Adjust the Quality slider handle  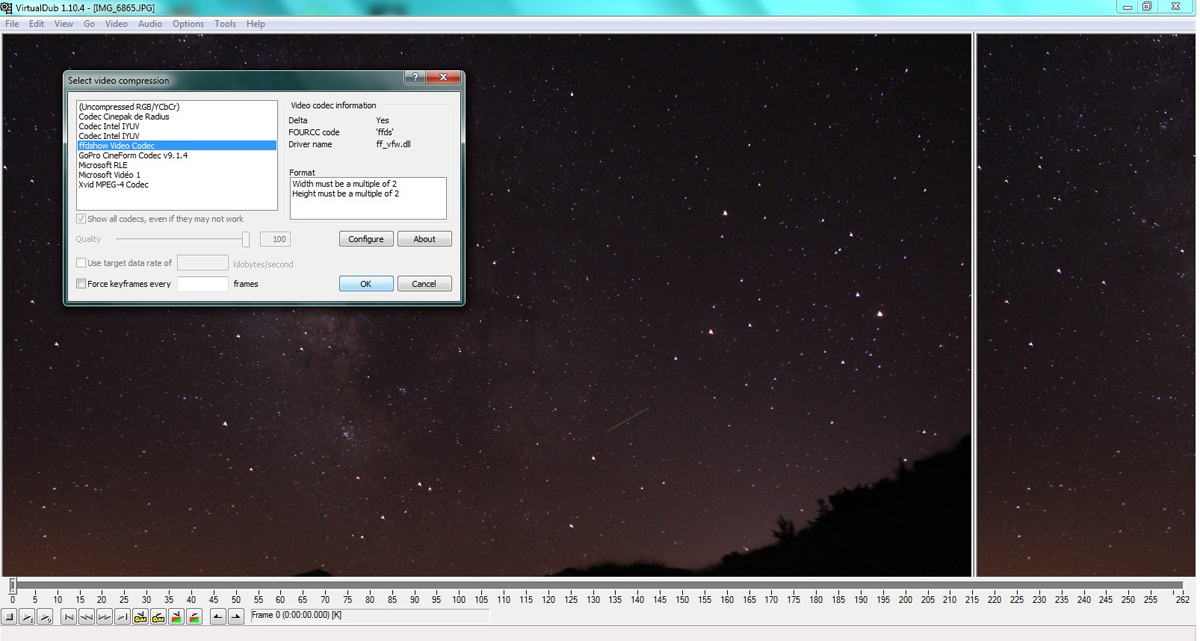pos(246,239)
